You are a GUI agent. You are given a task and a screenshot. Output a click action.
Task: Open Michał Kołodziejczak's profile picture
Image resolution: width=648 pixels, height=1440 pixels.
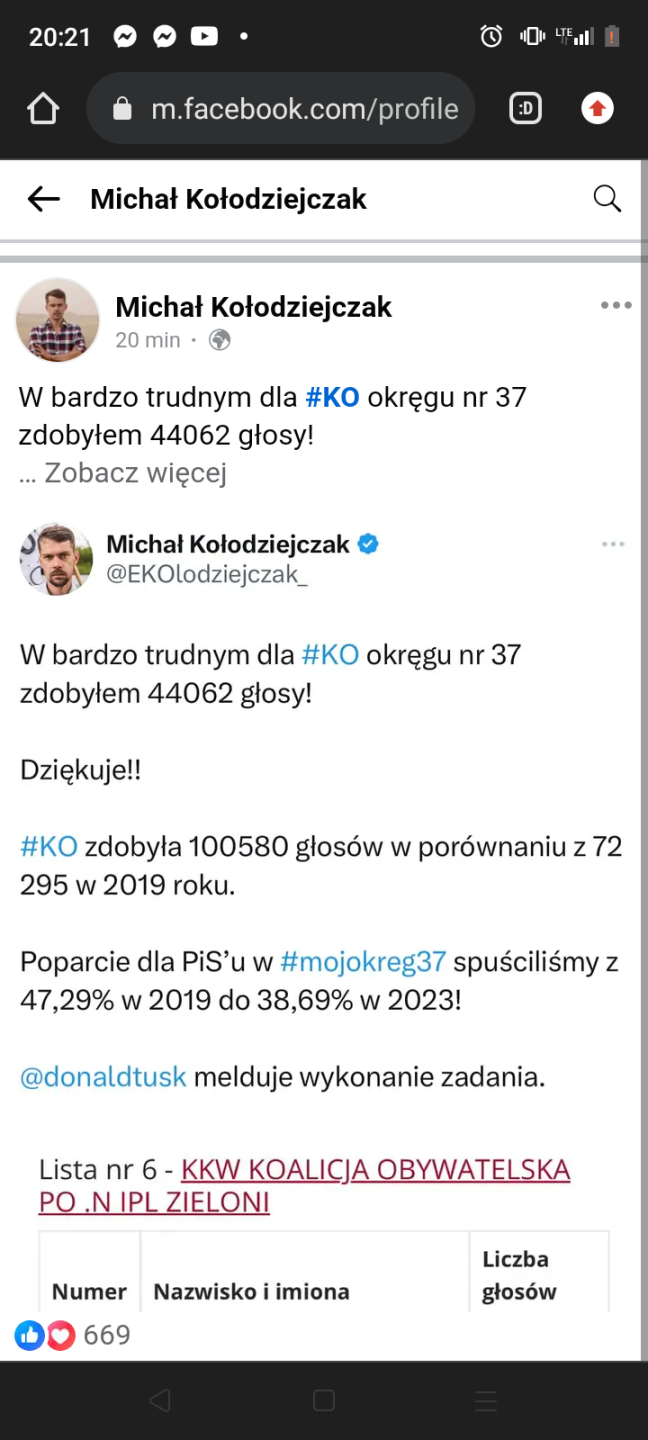pyautogui.click(x=58, y=320)
